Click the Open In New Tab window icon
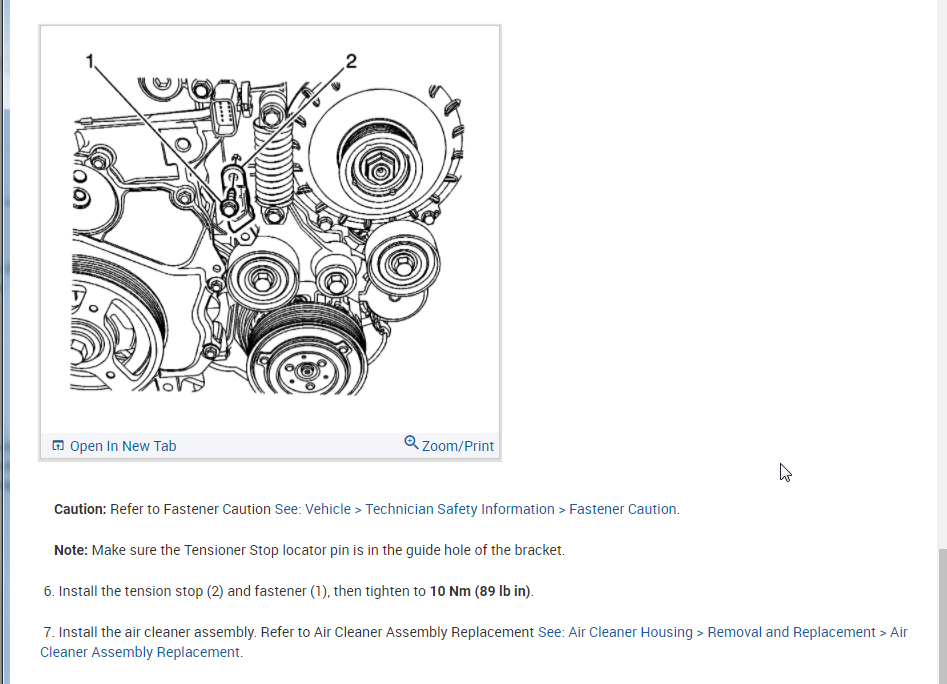 coord(58,446)
